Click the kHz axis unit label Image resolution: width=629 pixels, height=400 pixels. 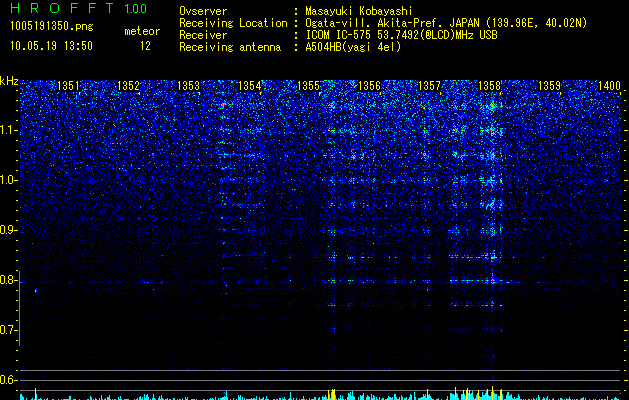tap(9, 81)
